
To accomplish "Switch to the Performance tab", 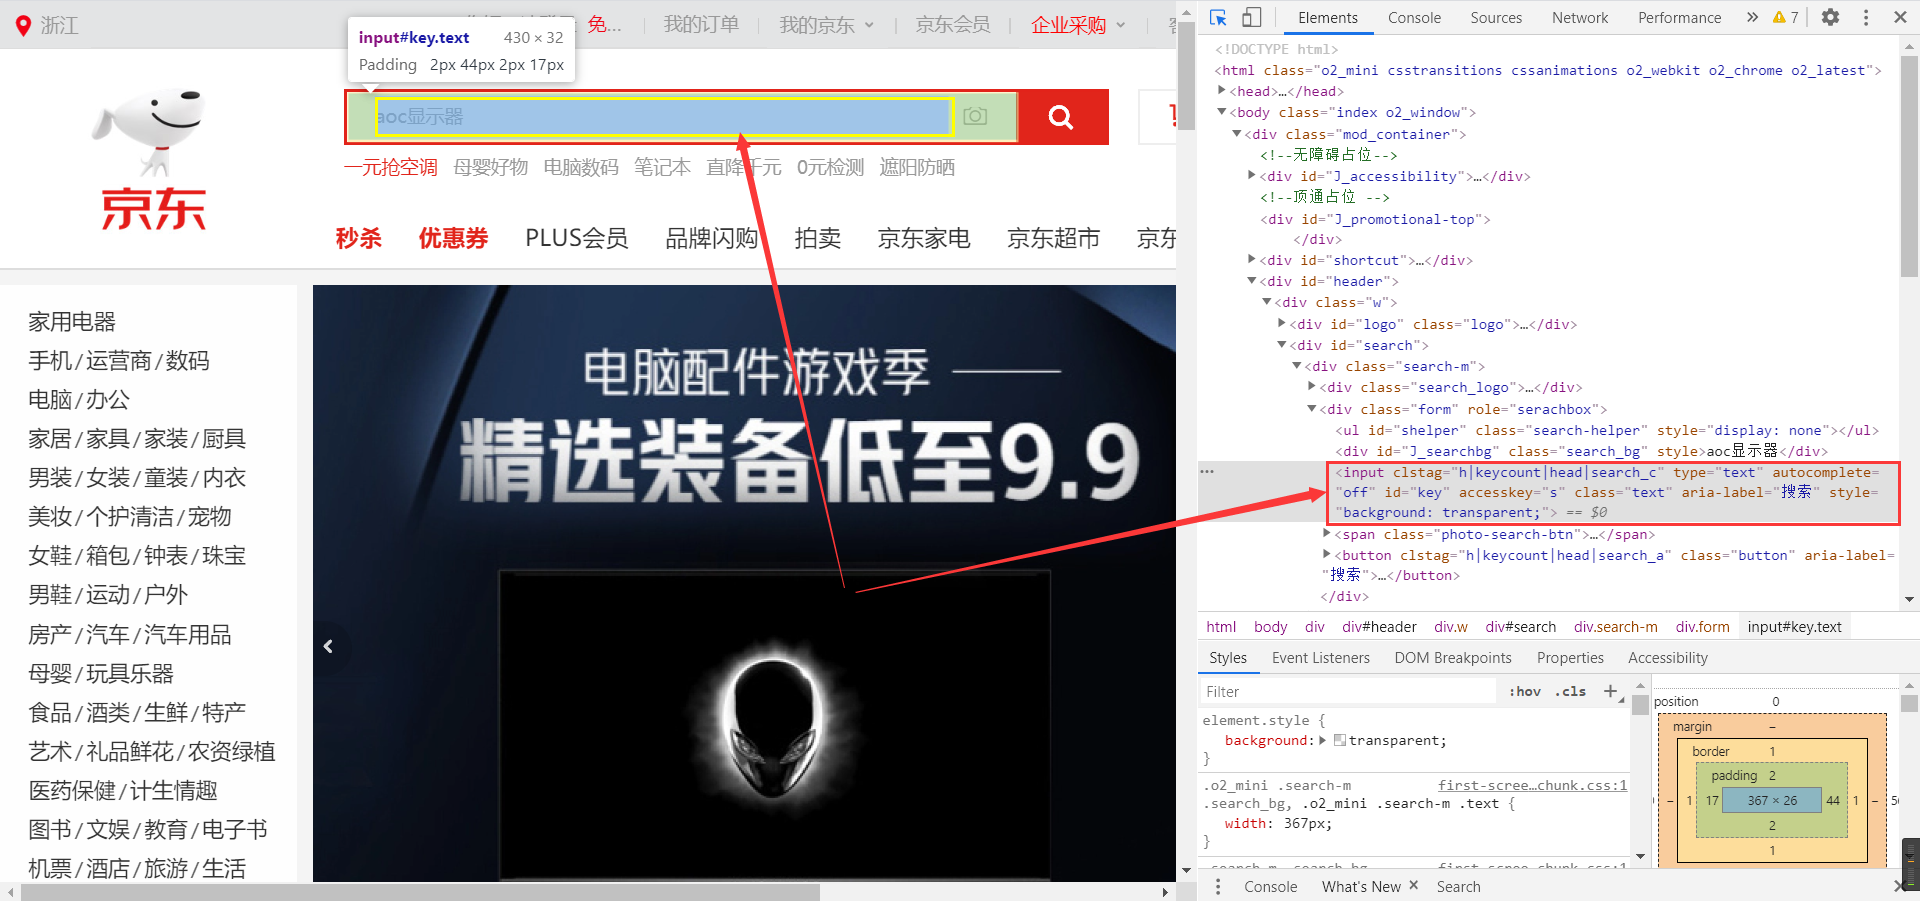I will coord(1679,17).
